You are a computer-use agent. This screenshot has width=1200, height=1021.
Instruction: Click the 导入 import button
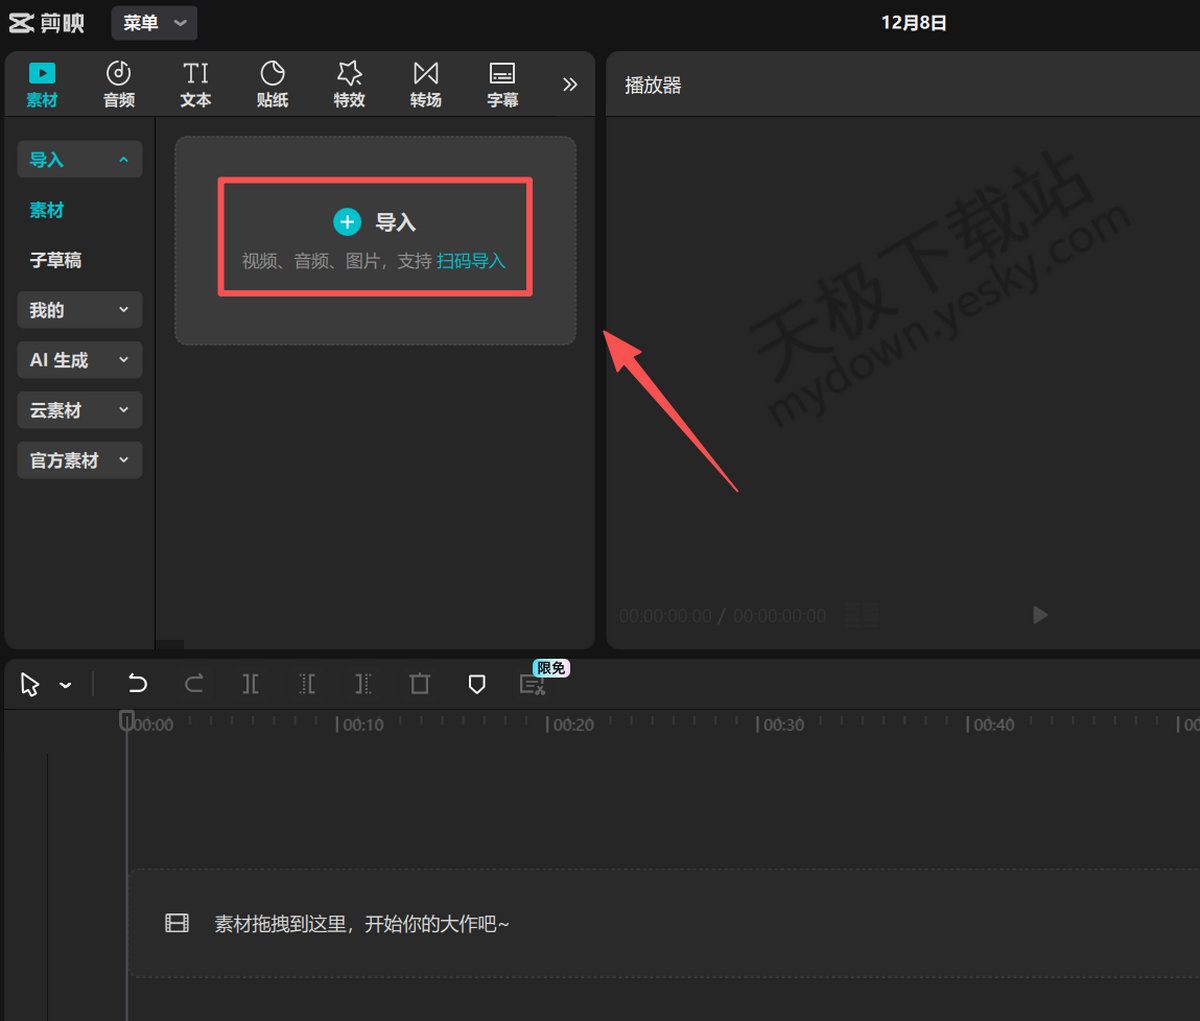[x=375, y=223]
